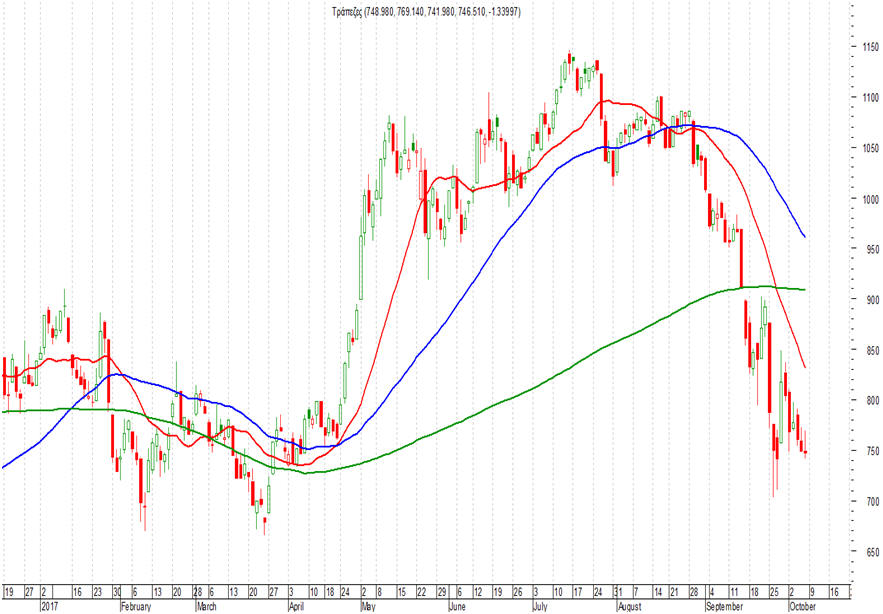Click the 2017 year label
This screenshot has height=614, width=883.
(x=49, y=607)
